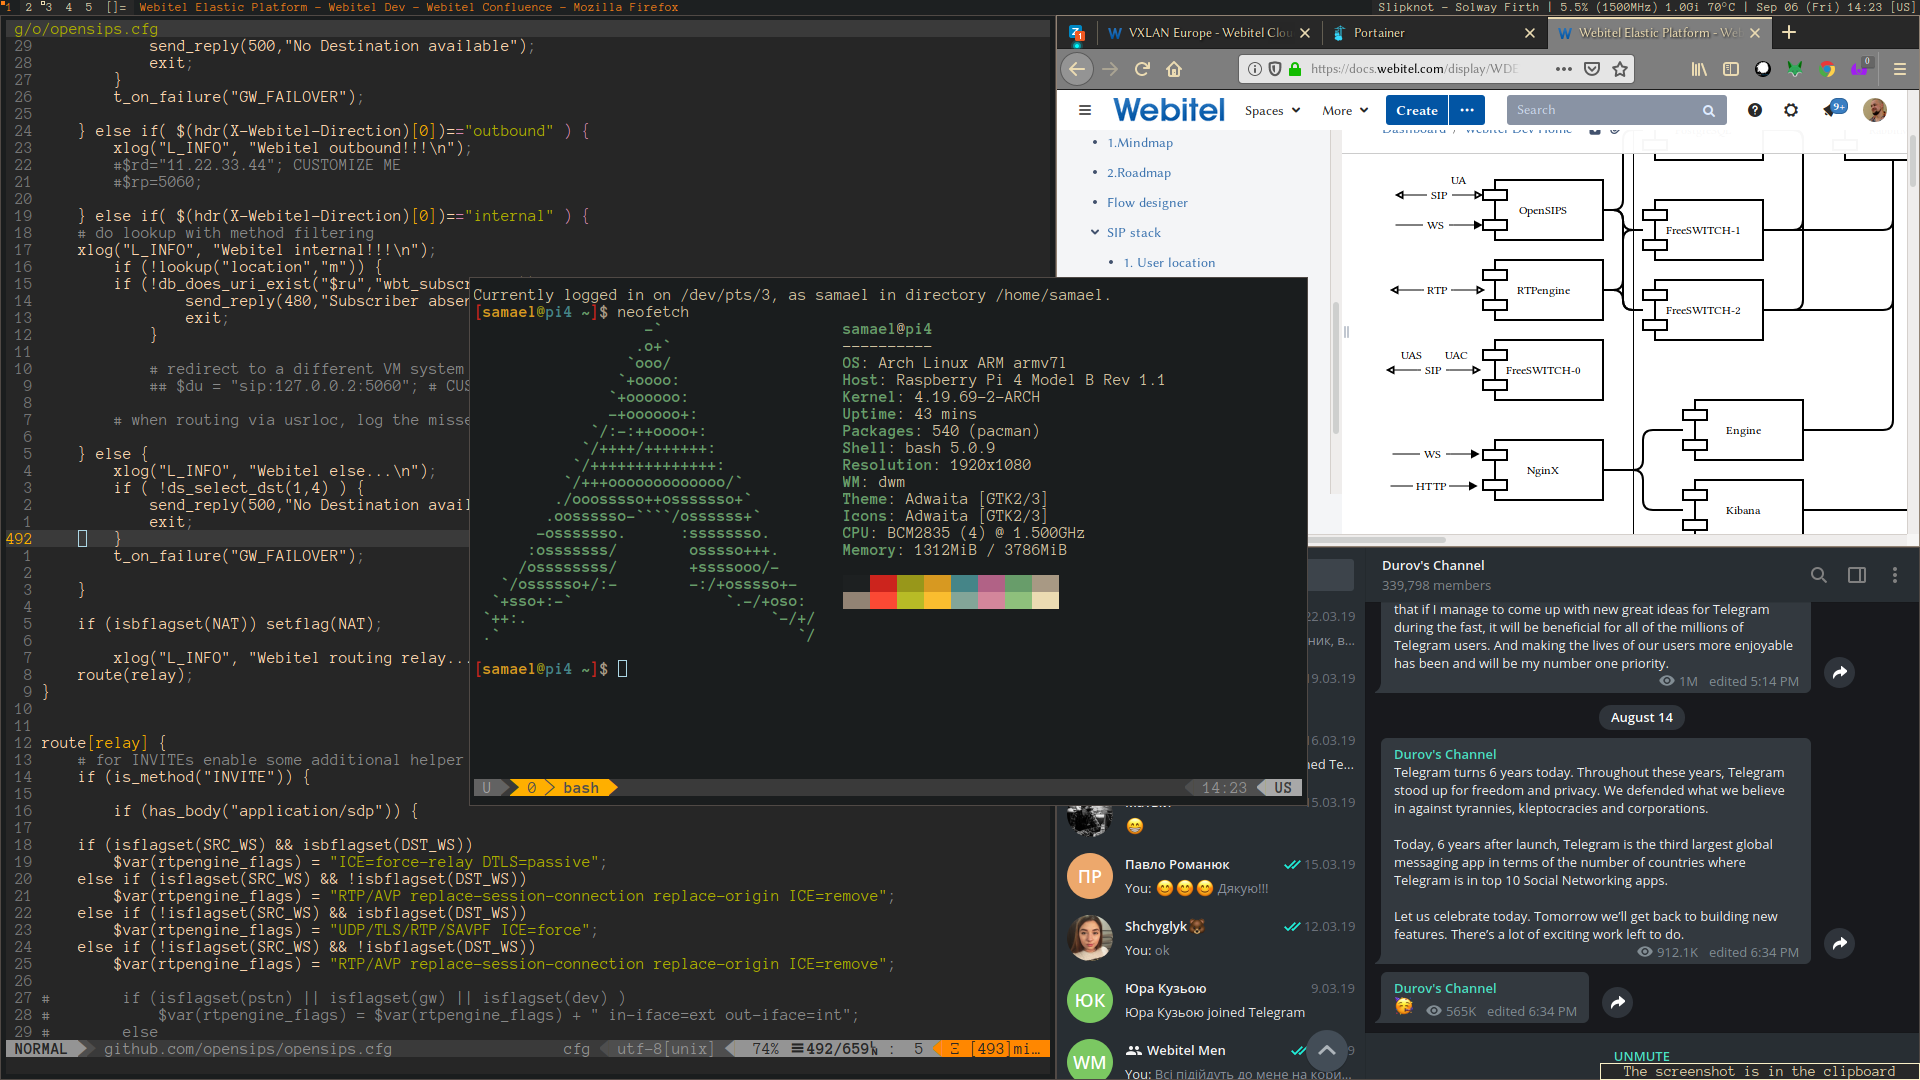The width and height of the screenshot is (1920, 1080).
Task: Toggle Confluence sidebar hamburger icon
Action: click(1085, 110)
